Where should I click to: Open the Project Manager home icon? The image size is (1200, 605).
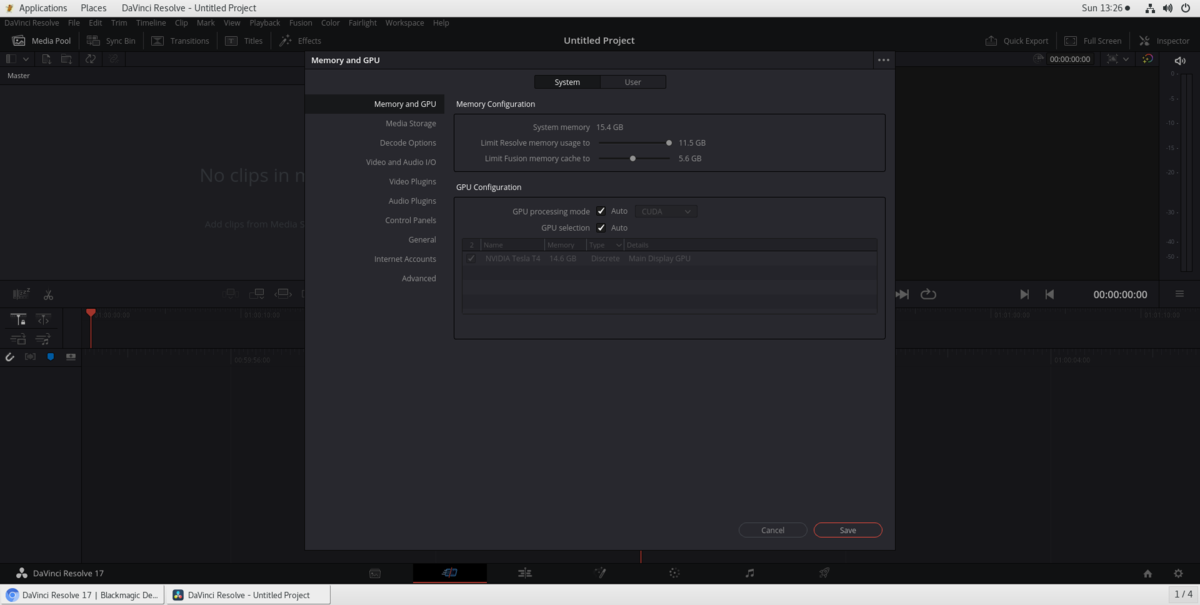tap(1148, 574)
